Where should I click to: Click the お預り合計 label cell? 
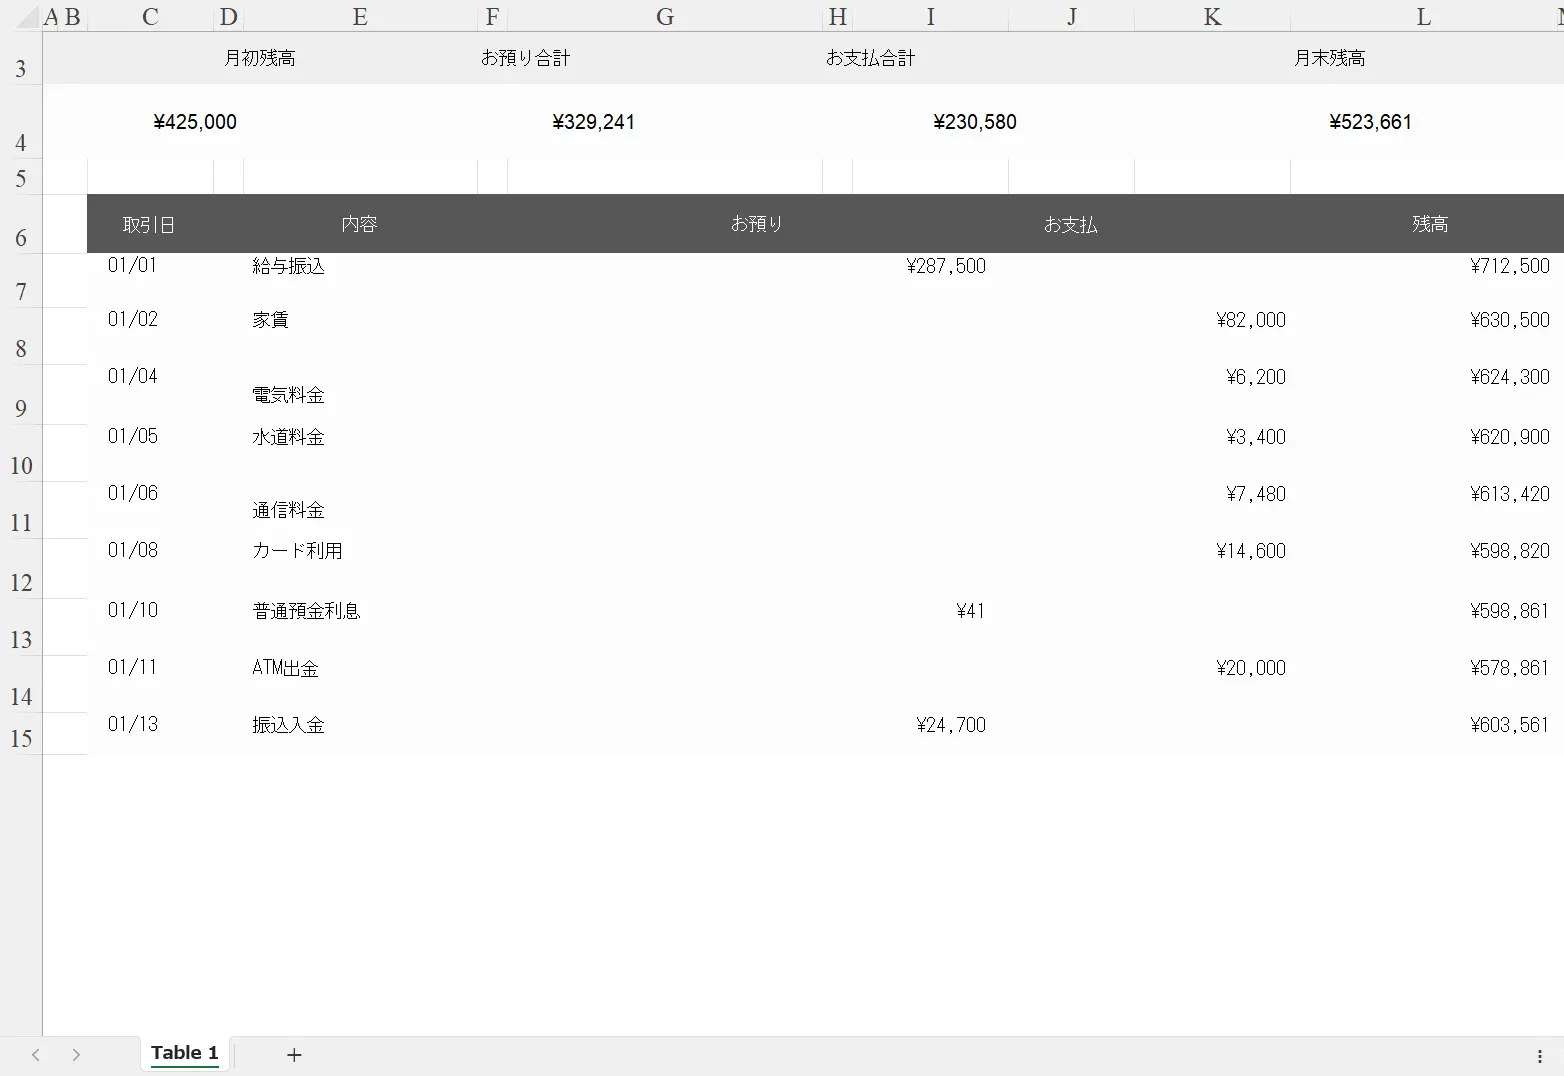[525, 58]
